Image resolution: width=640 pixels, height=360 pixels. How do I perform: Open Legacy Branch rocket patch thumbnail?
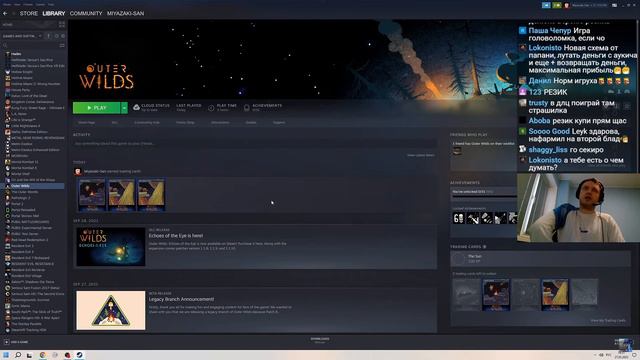coord(111,310)
